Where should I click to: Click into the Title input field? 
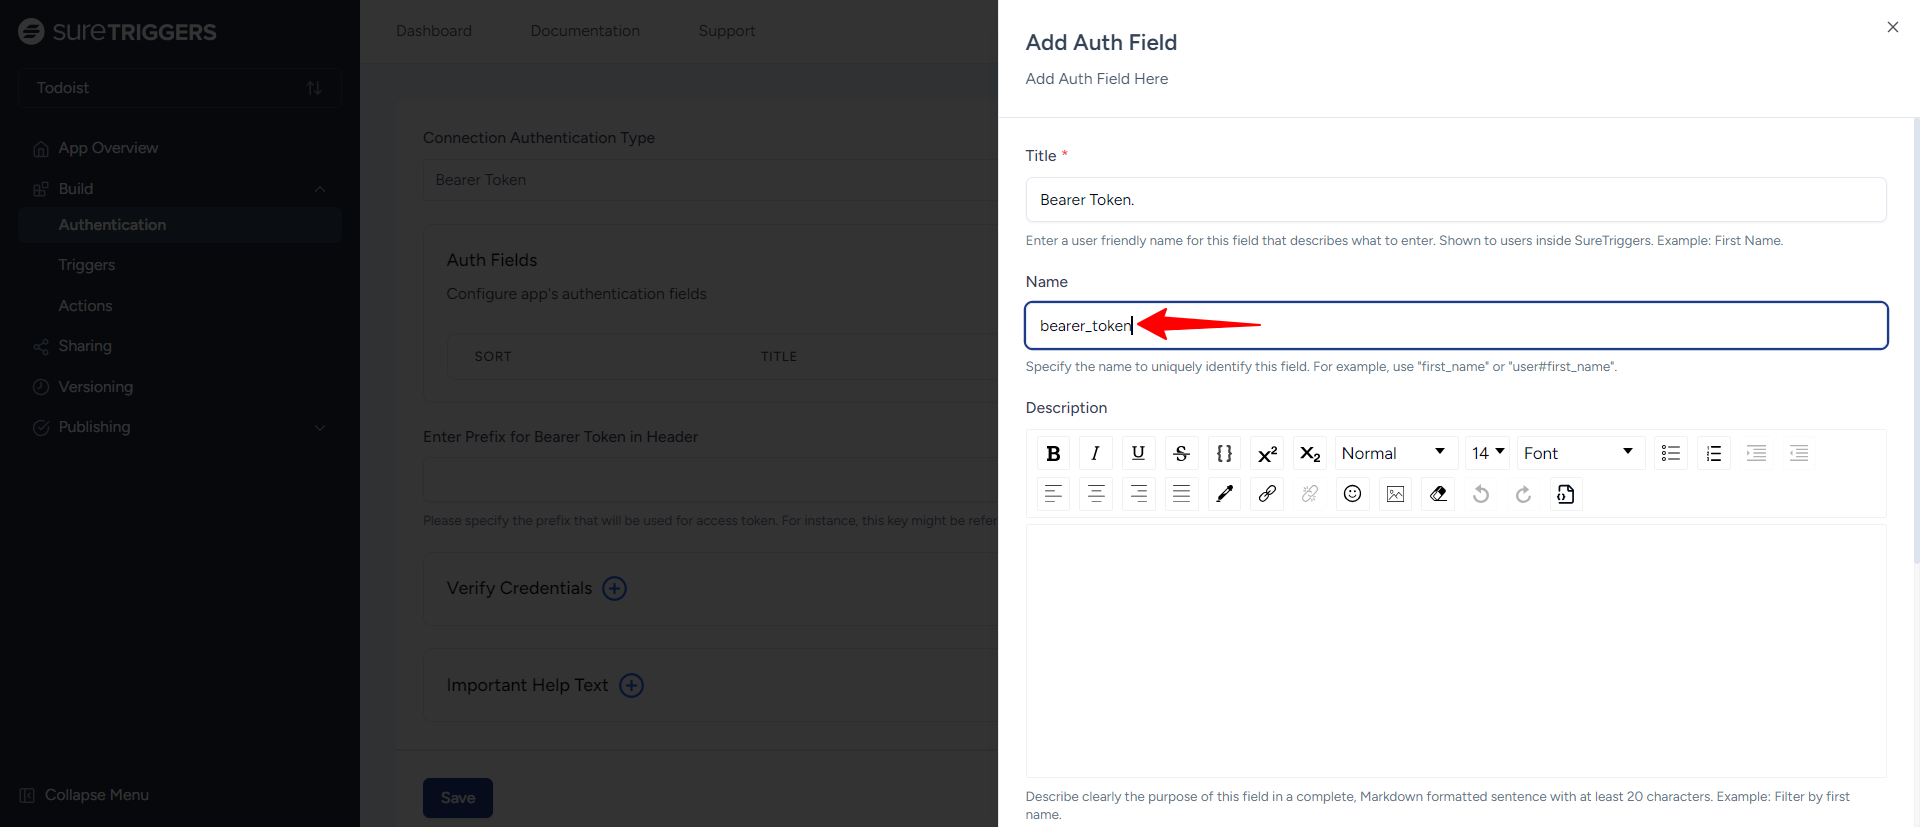[x=1455, y=200]
